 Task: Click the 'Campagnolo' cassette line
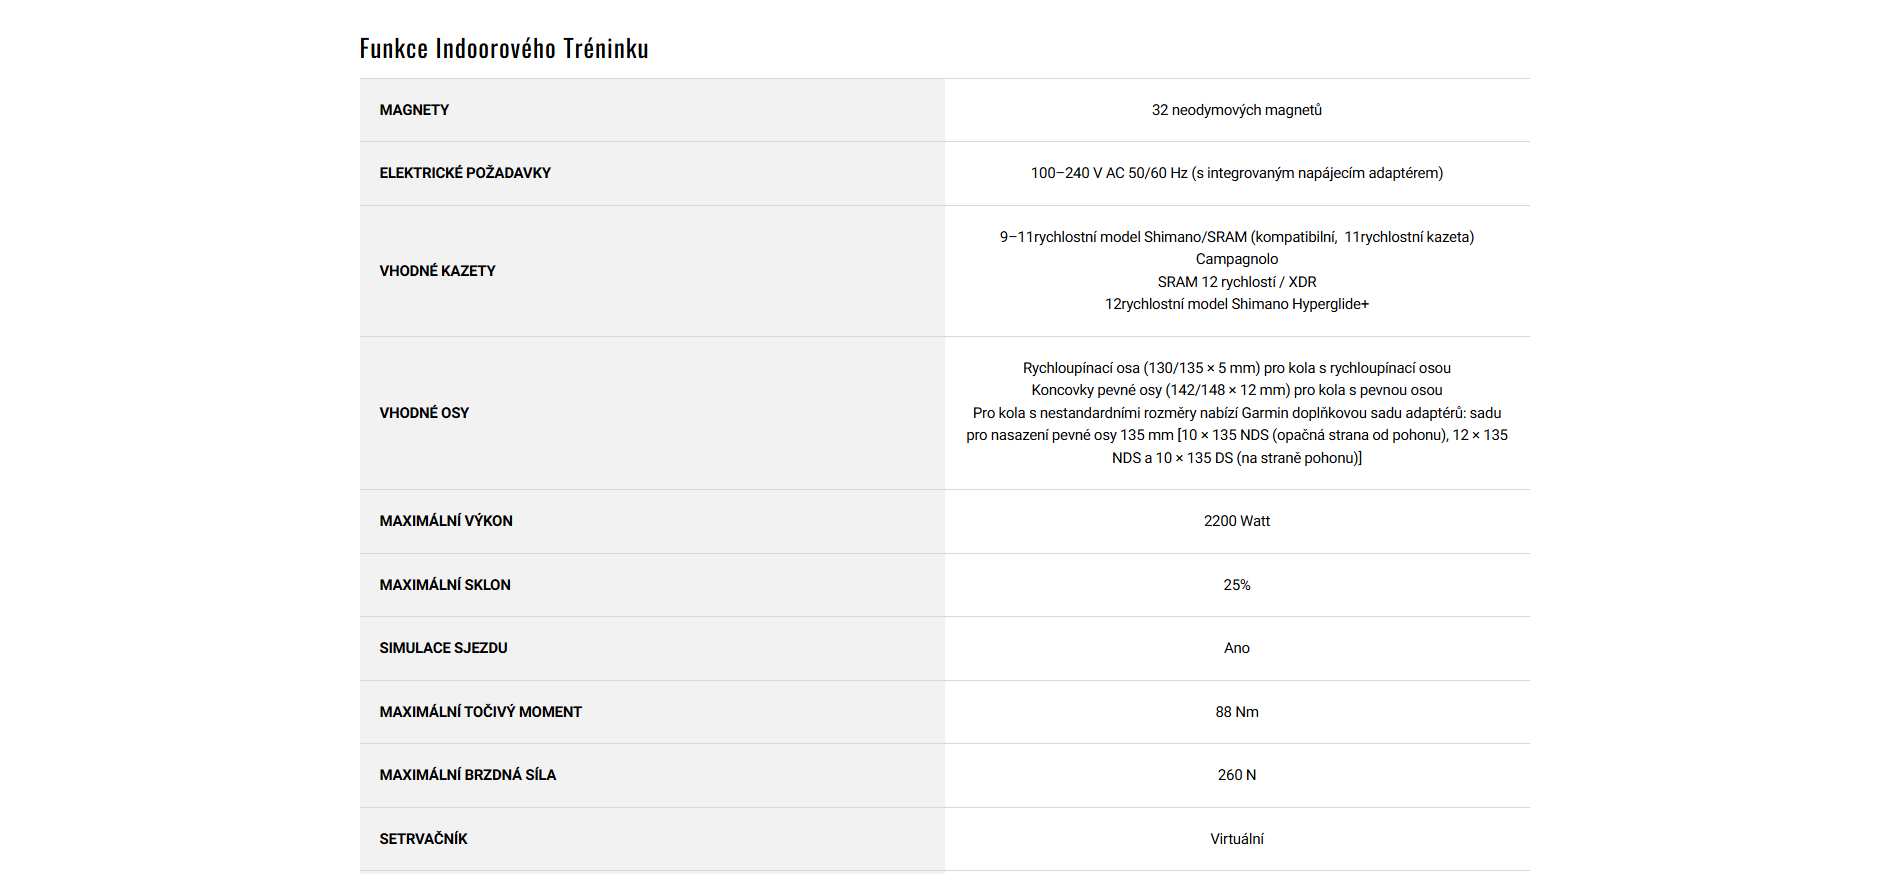coord(1236,259)
